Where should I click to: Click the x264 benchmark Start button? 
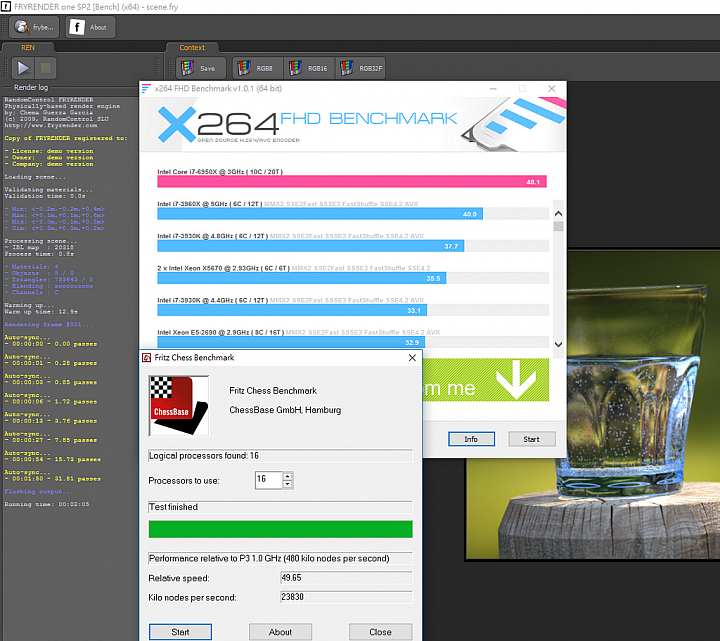532,439
